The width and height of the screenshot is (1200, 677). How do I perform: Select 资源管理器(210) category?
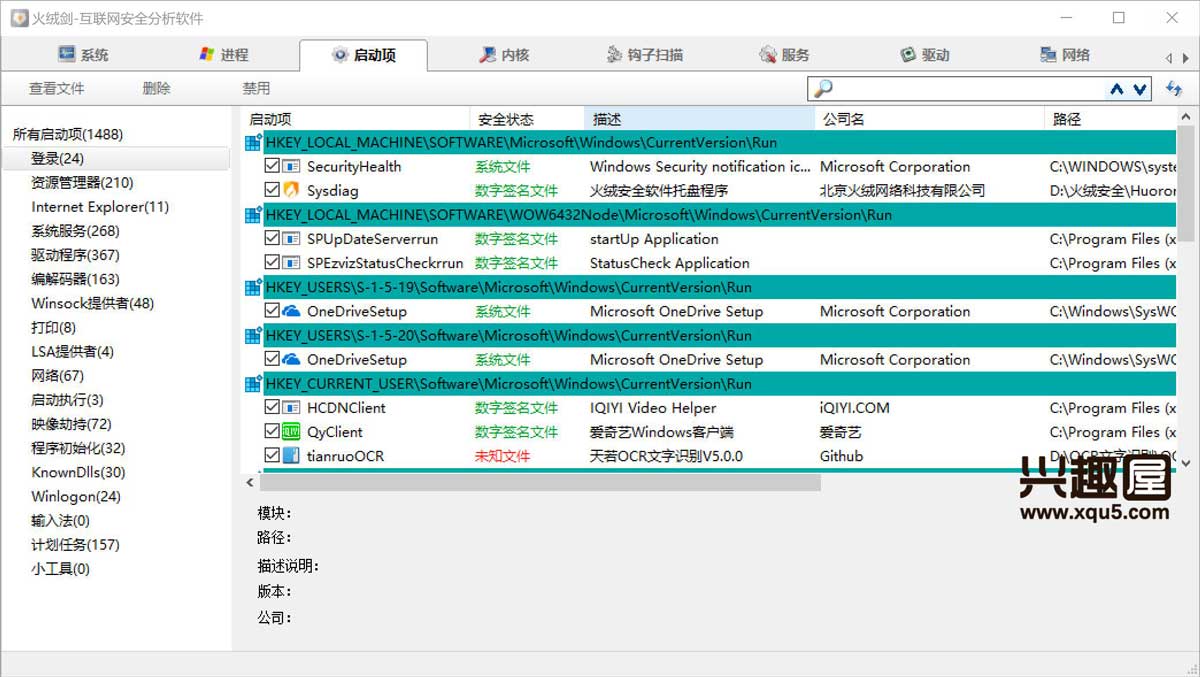coord(82,183)
